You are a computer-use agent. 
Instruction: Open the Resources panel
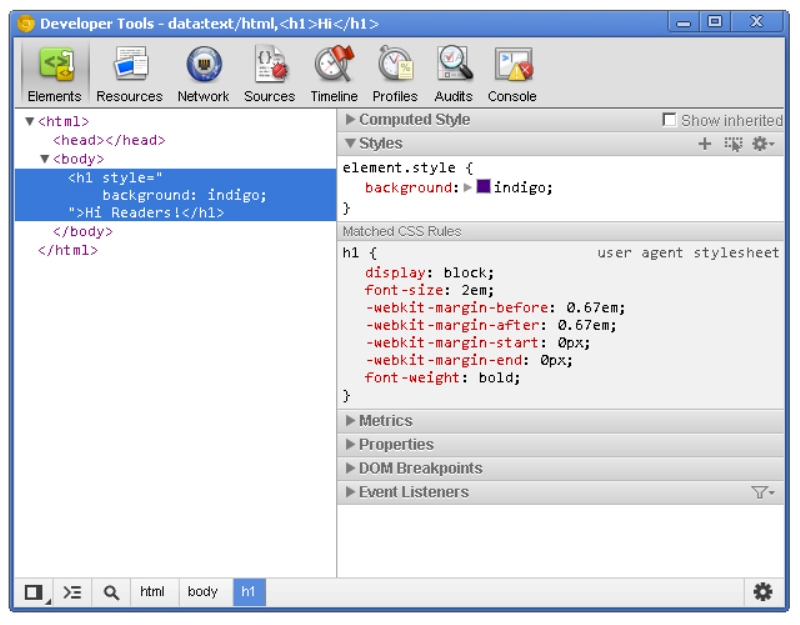click(x=129, y=75)
